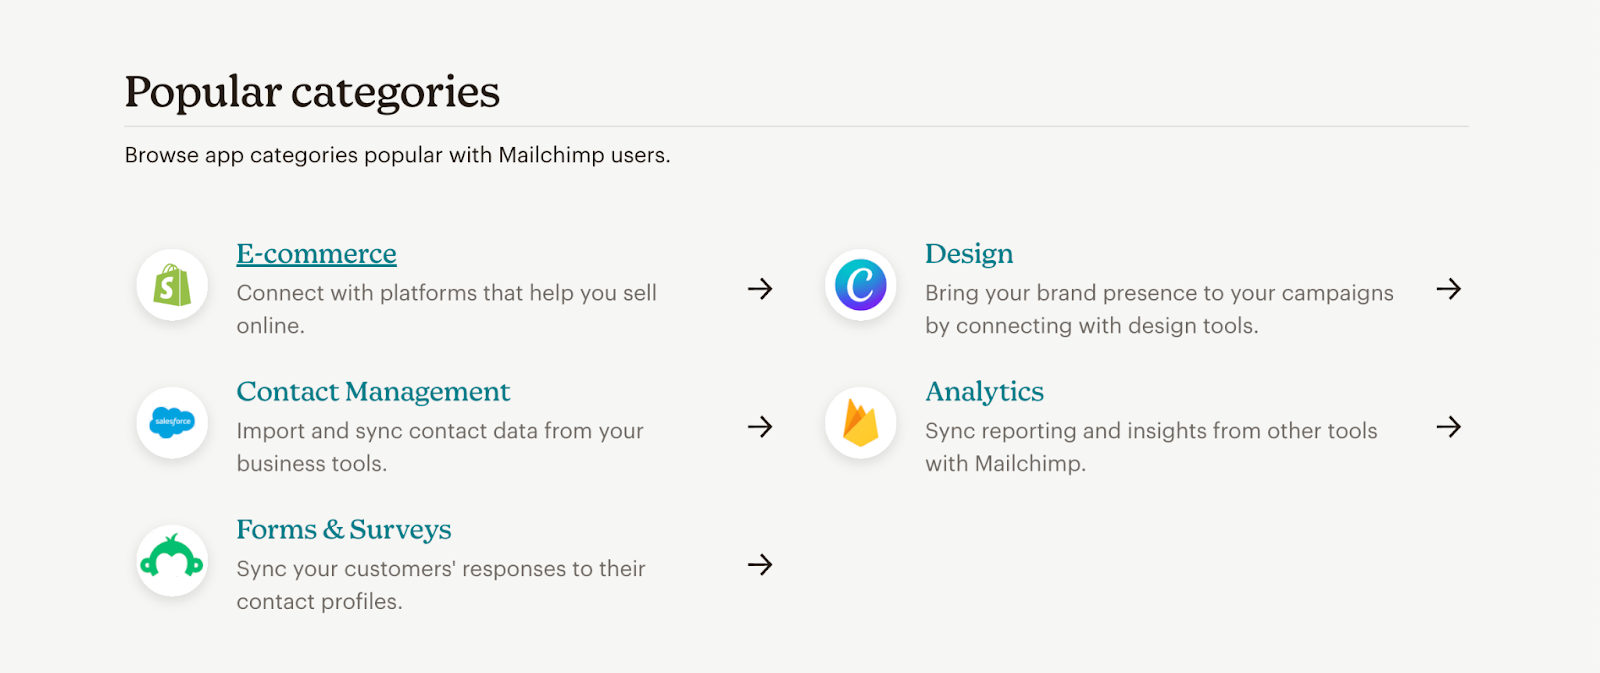
Task: Open the E-commerce category link
Action: [x=315, y=253]
